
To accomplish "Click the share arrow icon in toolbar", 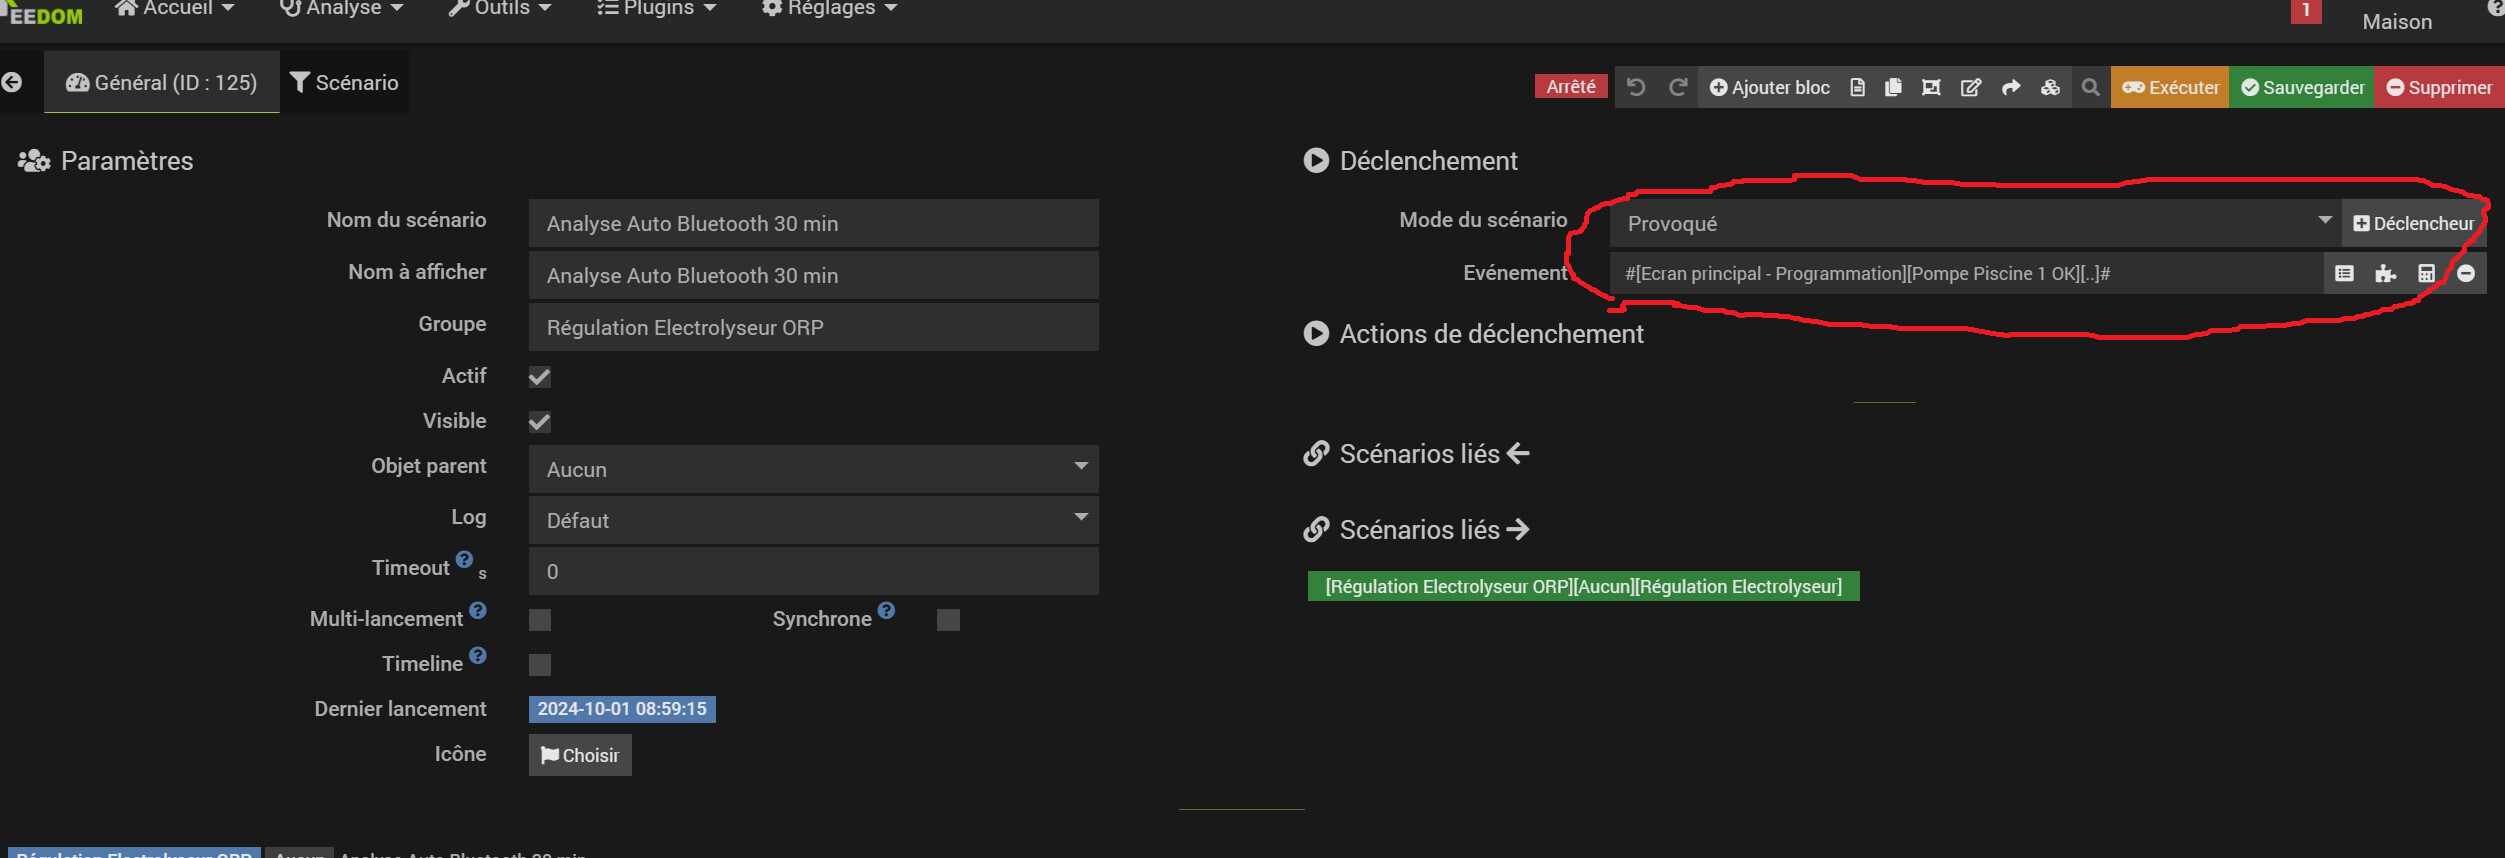I will click(2011, 87).
